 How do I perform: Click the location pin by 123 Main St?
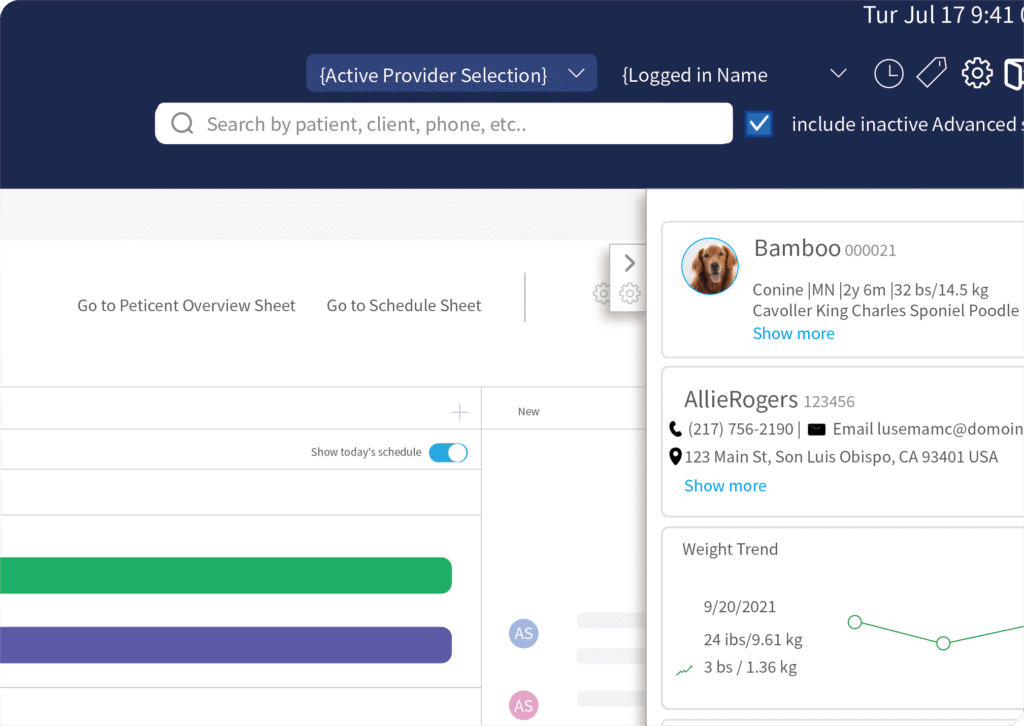[x=675, y=457]
